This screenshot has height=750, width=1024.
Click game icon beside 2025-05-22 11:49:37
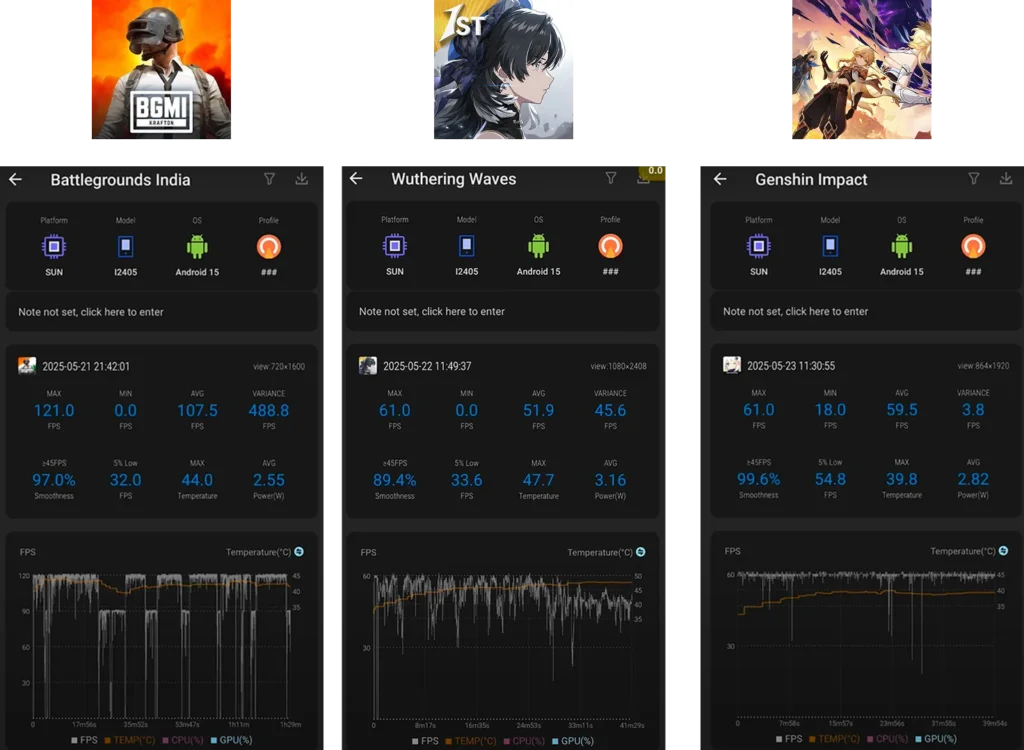[x=368, y=365]
